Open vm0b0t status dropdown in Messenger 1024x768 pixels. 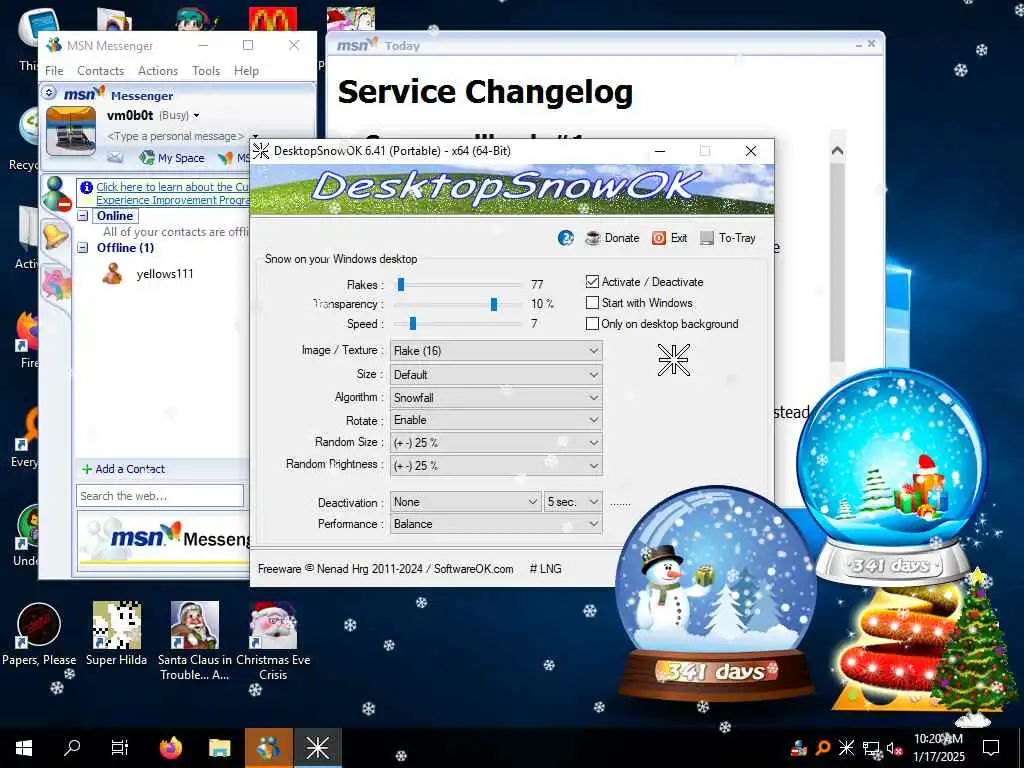tap(196, 116)
